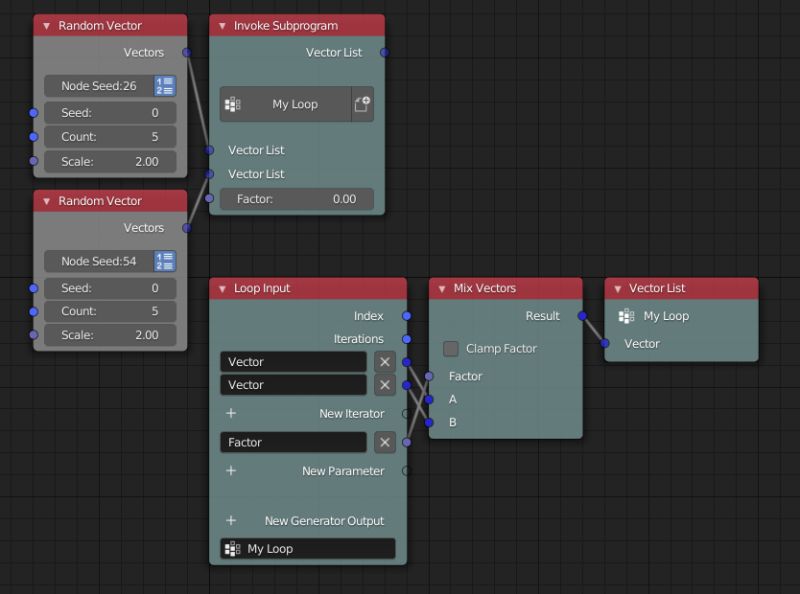
Task: Remove the second Vector iterator with its X icon
Action: [x=384, y=385]
